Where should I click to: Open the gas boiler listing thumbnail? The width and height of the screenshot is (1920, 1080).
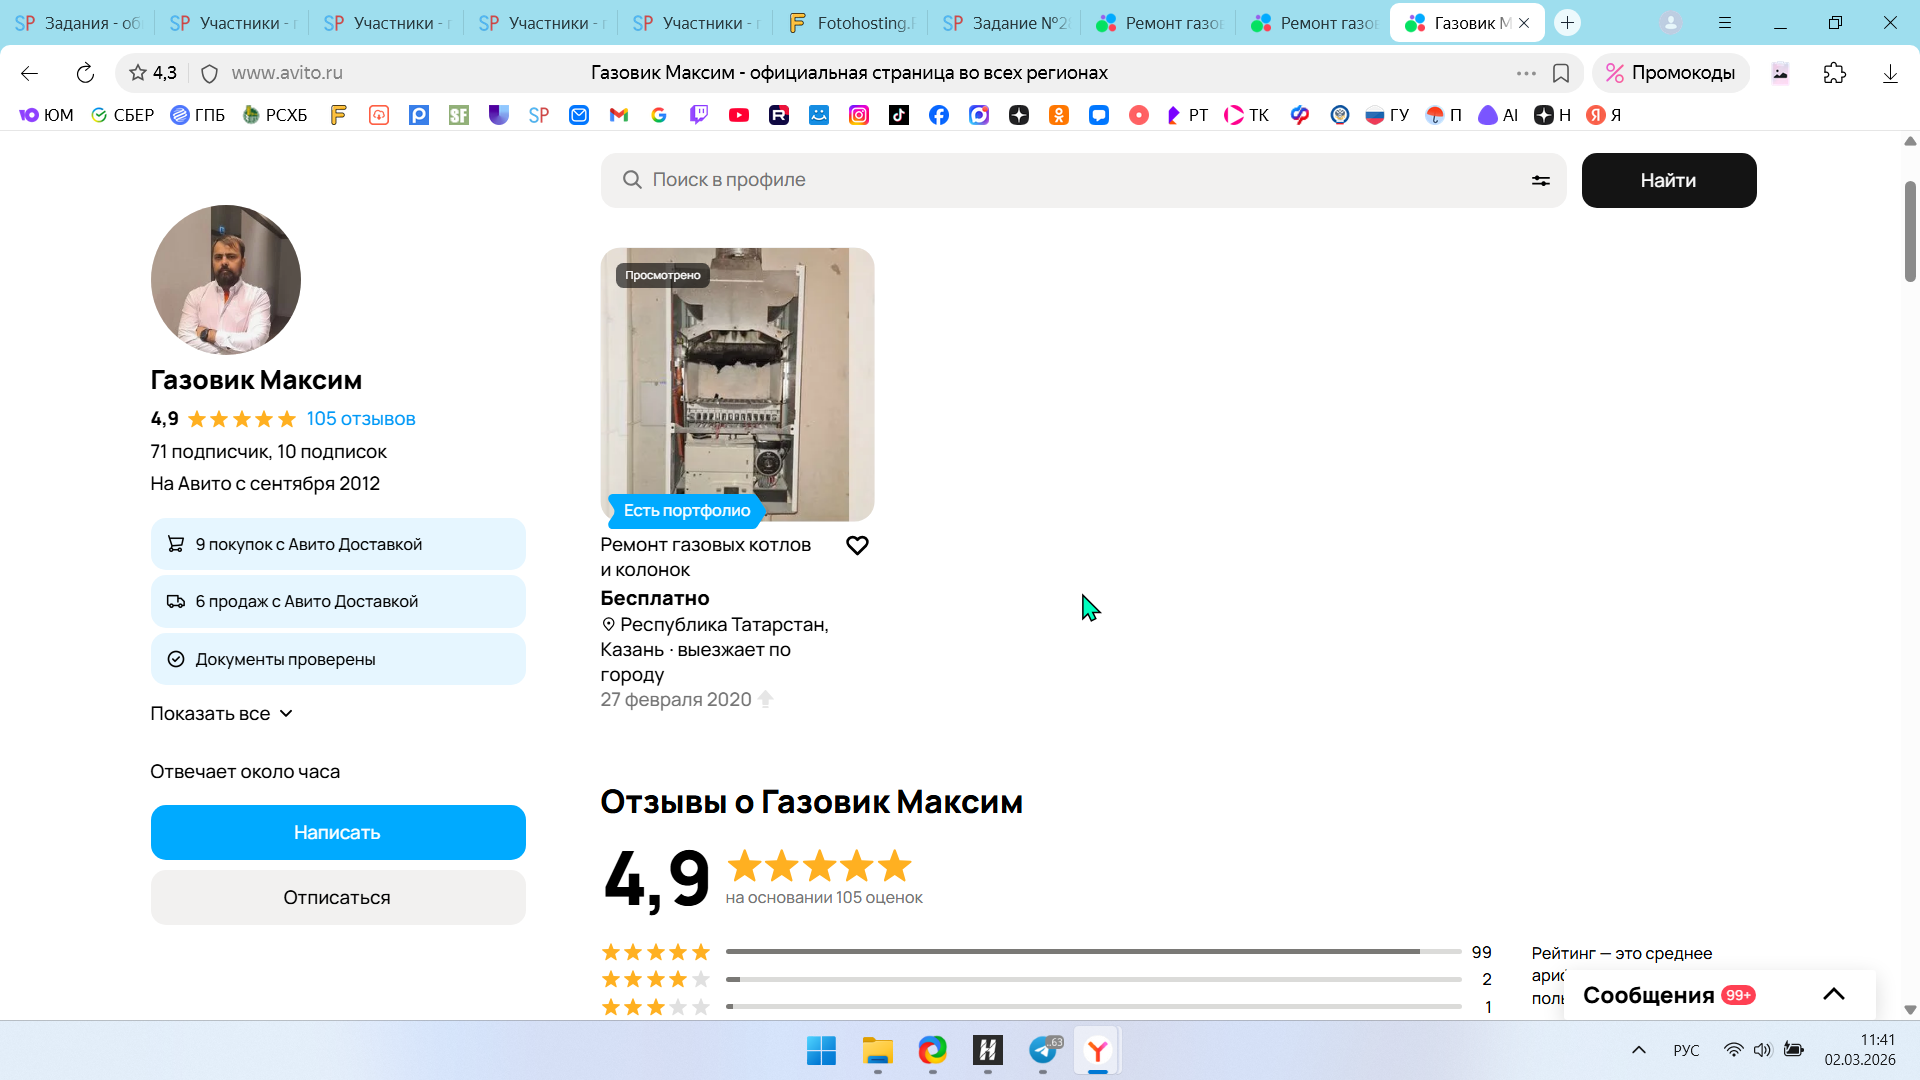coord(737,385)
